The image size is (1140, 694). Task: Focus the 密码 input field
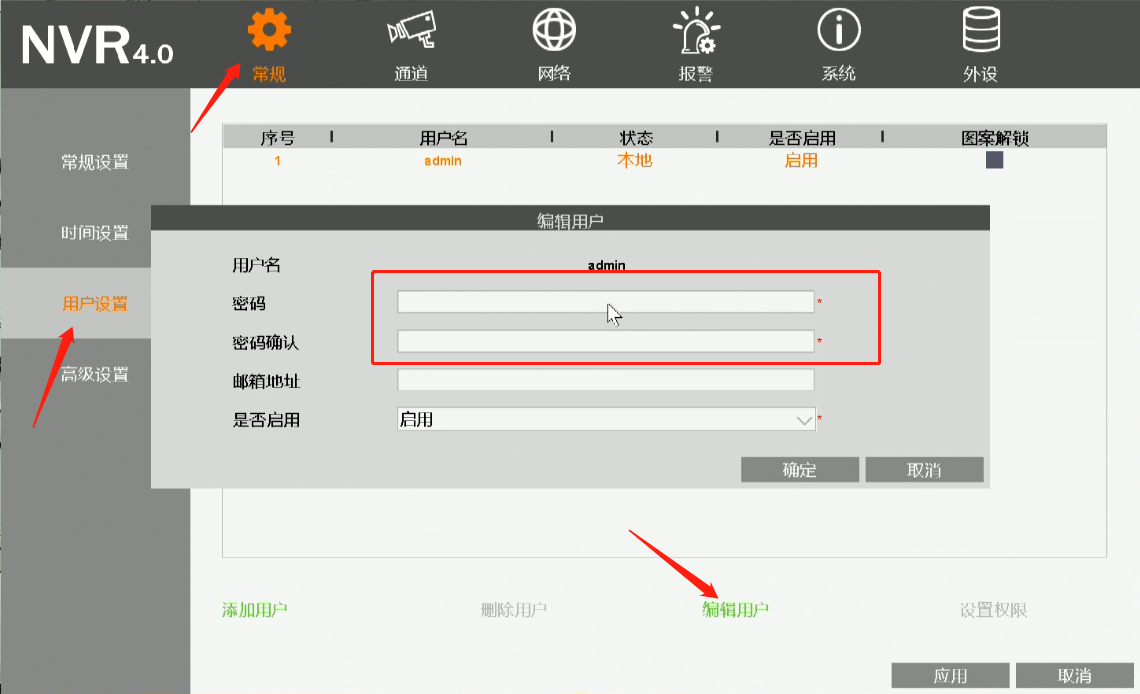(605, 302)
